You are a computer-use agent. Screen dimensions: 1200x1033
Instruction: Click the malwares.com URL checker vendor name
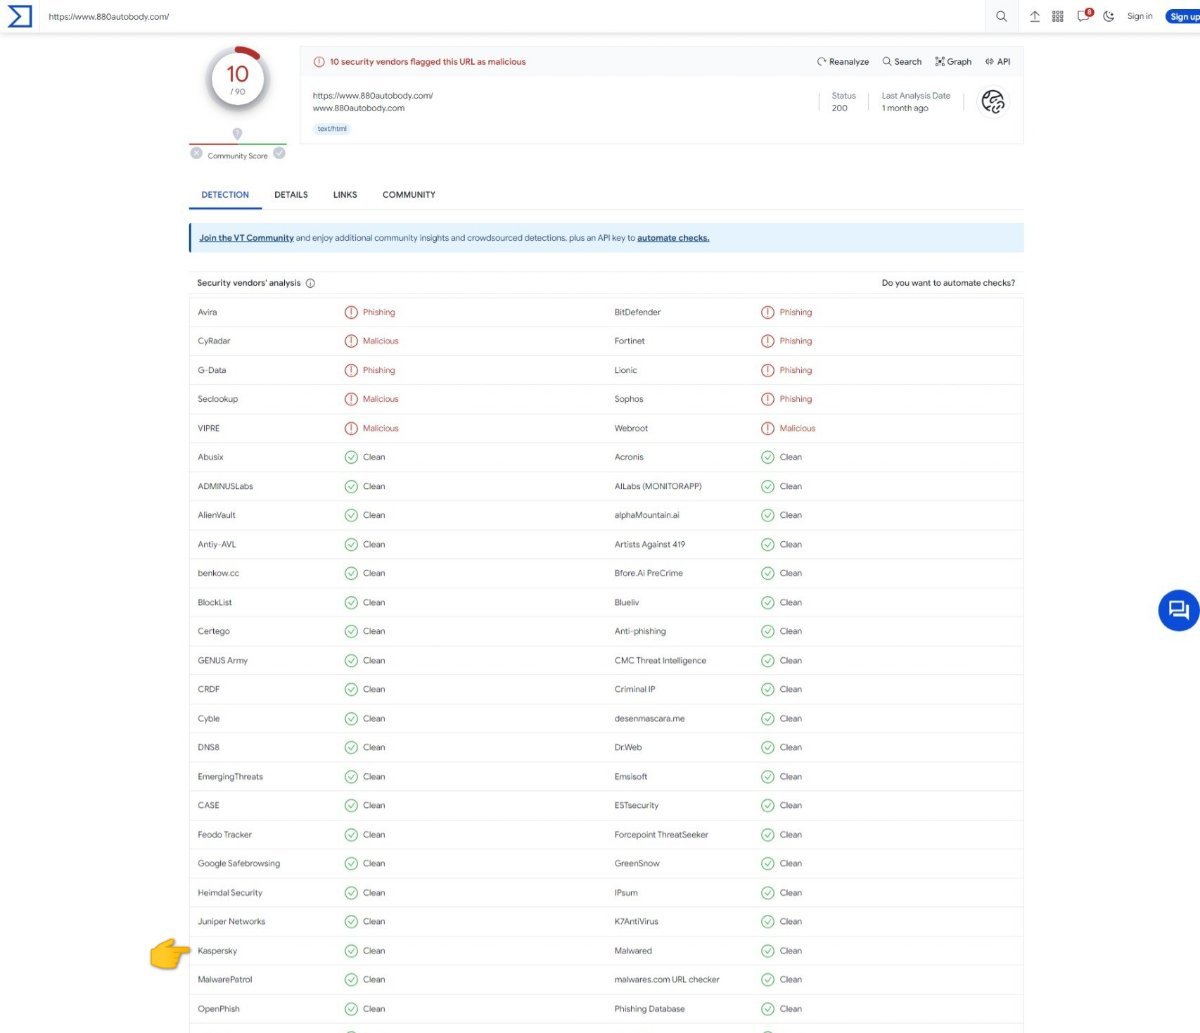coord(667,980)
